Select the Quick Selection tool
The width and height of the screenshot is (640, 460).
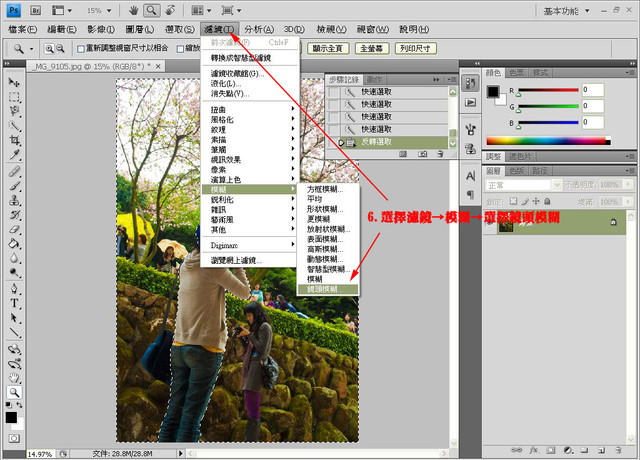[x=14, y=126]
